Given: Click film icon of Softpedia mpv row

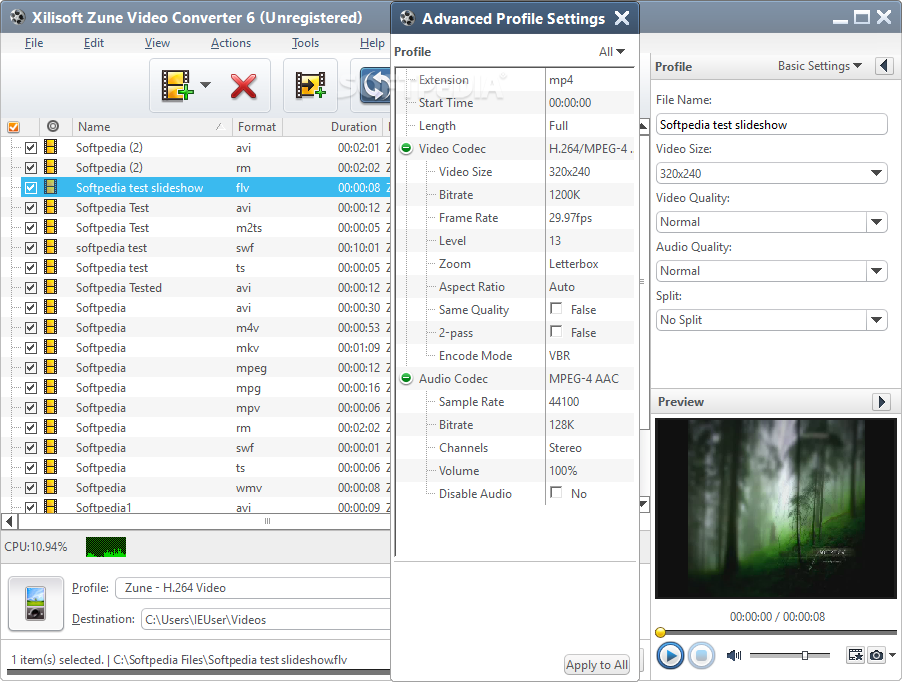Looking at the screenshot, I should pos(51,407).
